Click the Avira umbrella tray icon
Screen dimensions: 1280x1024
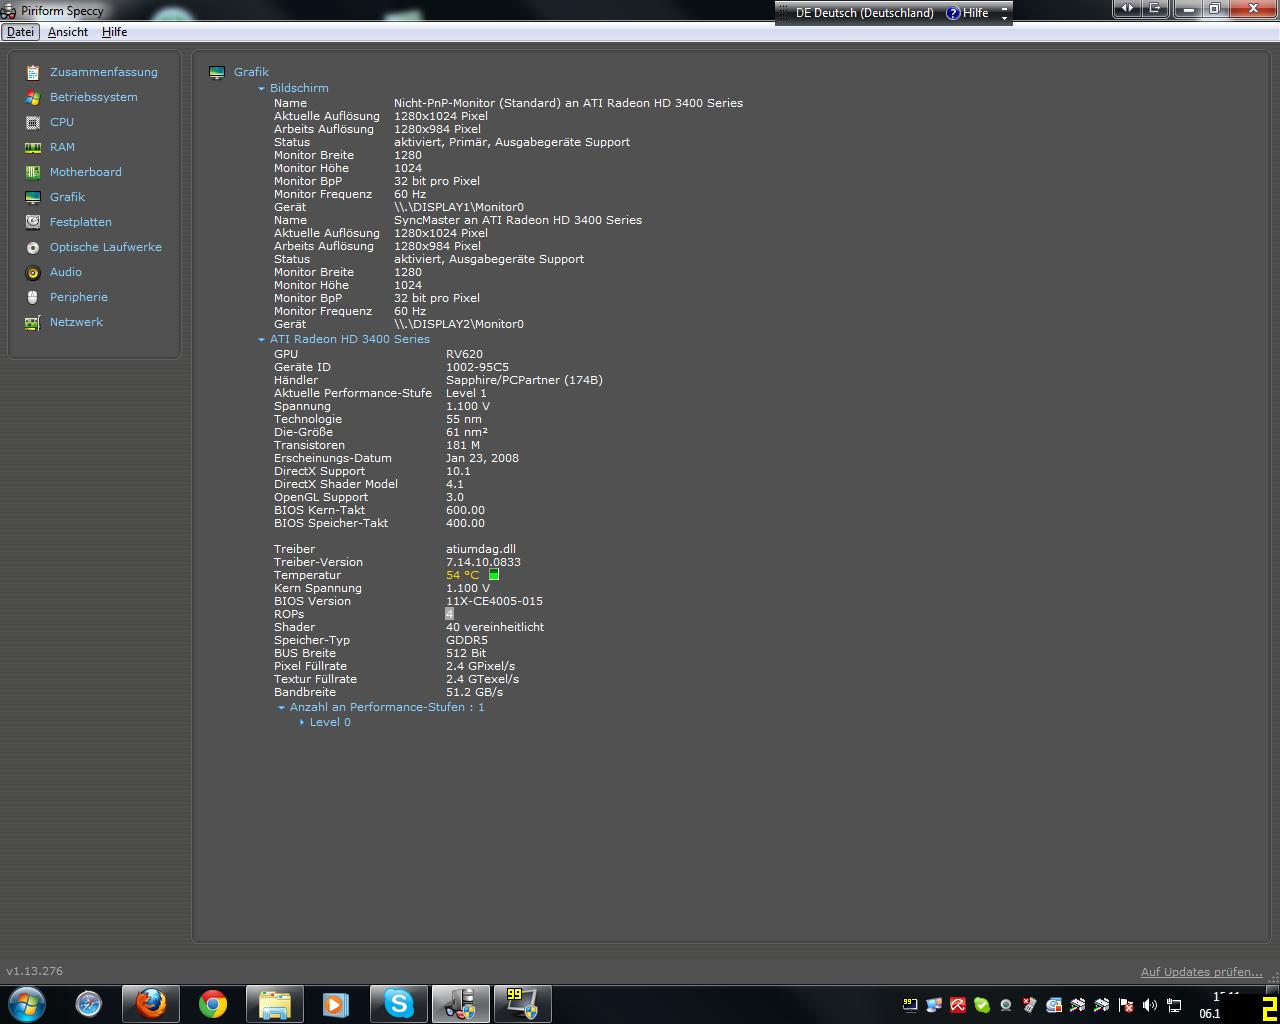tap(958, 1005)
